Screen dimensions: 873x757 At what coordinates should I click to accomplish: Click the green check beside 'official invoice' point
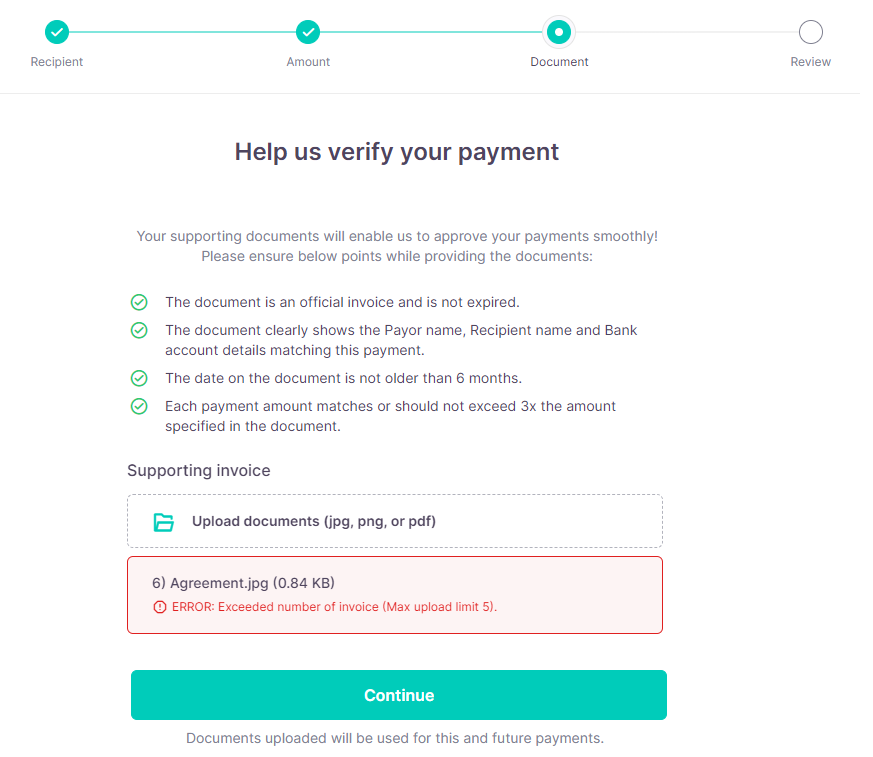tap(139, 302)
